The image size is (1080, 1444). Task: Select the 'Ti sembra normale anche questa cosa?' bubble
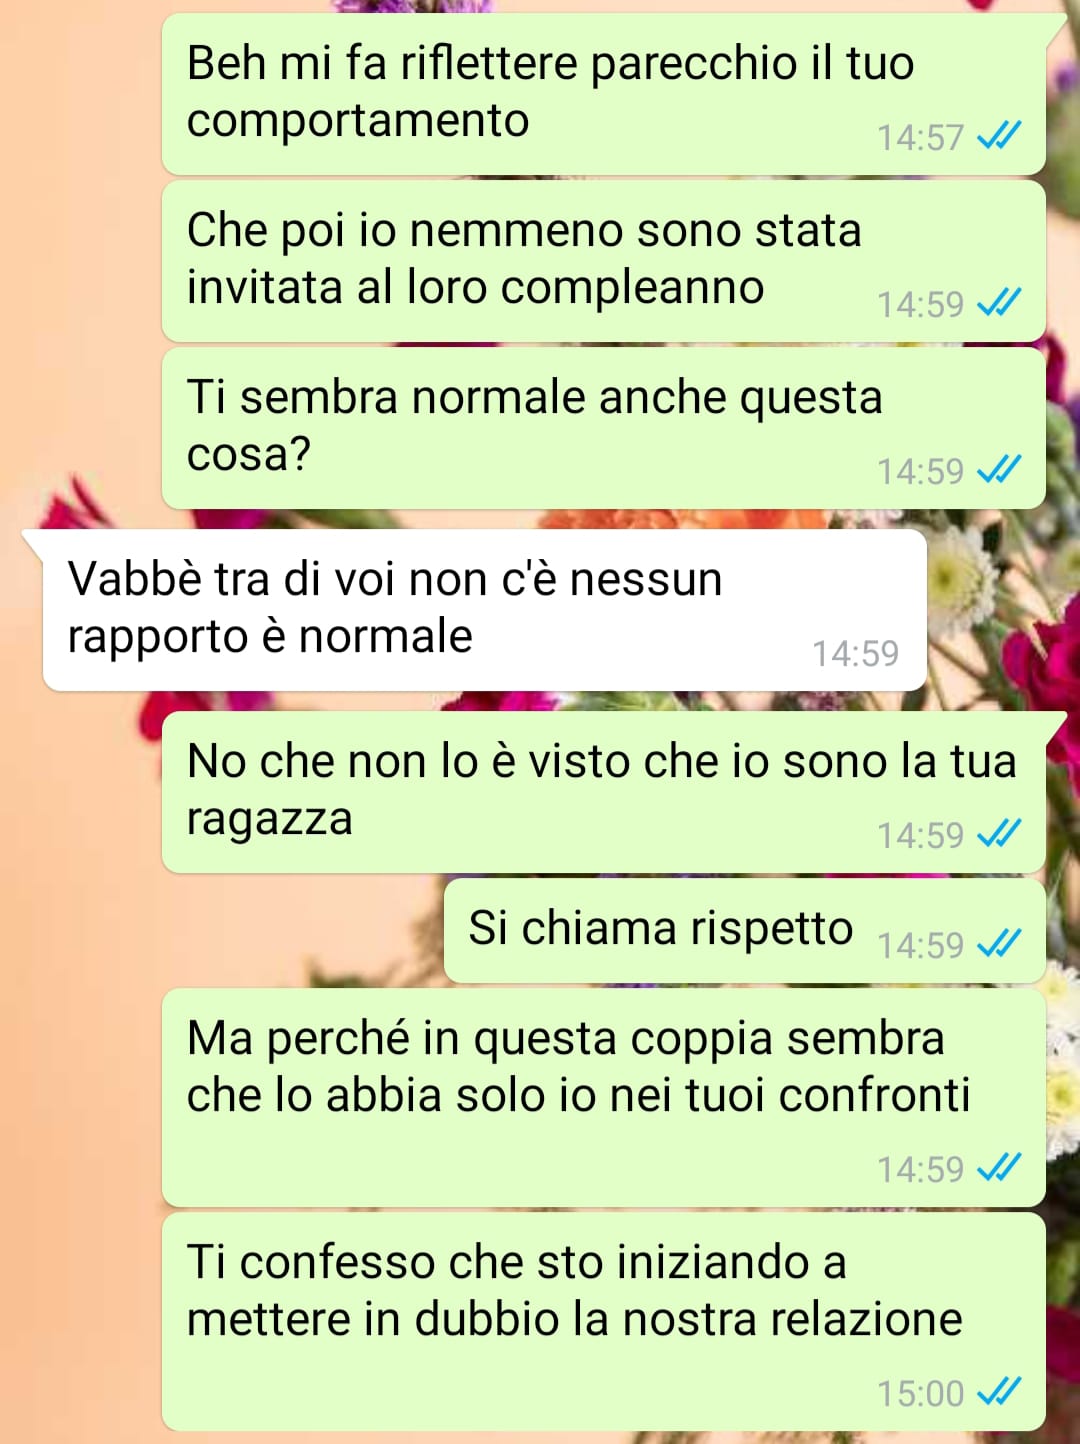(x=604, y=428)
